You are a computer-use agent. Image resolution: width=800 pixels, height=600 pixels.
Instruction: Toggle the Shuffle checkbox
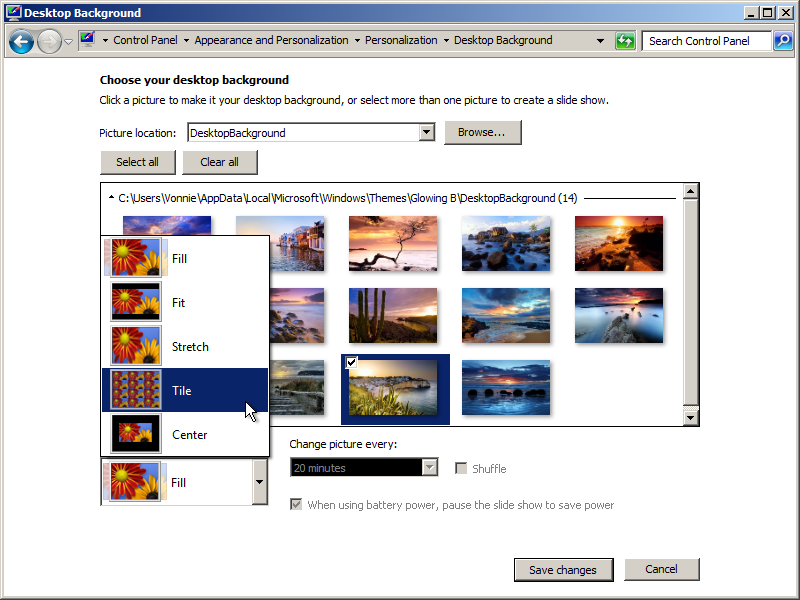461,468
